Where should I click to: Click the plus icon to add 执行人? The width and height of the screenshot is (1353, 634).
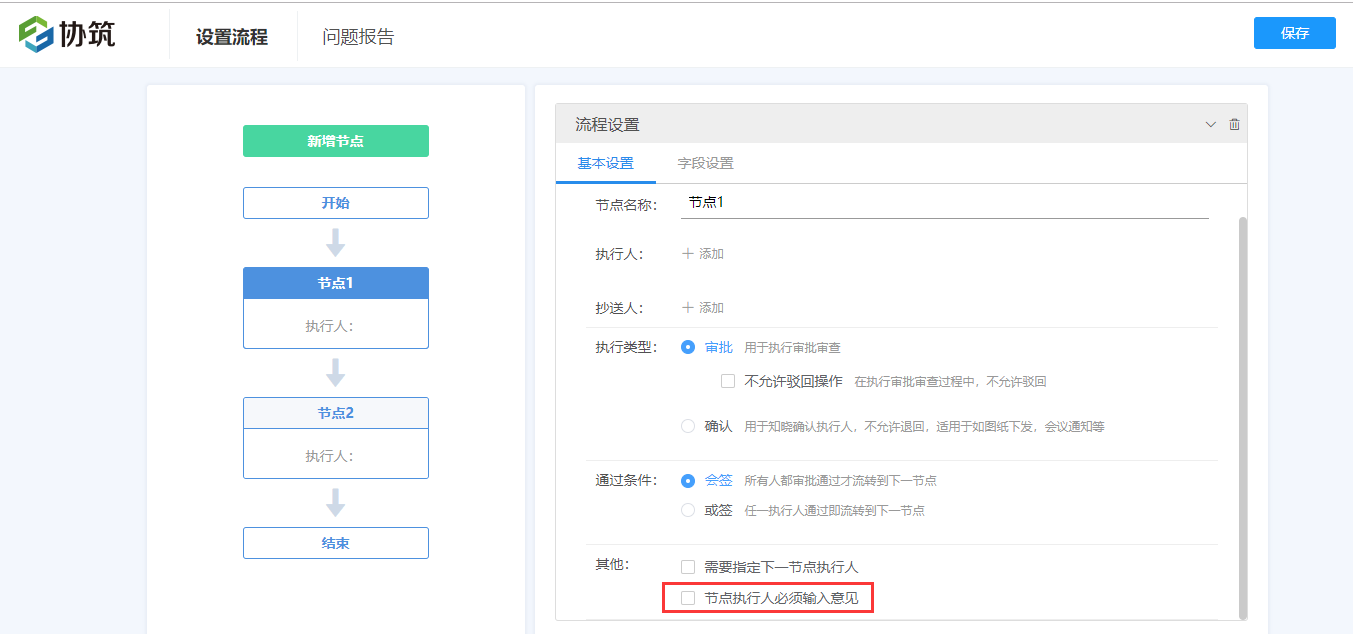click(702, 253)
